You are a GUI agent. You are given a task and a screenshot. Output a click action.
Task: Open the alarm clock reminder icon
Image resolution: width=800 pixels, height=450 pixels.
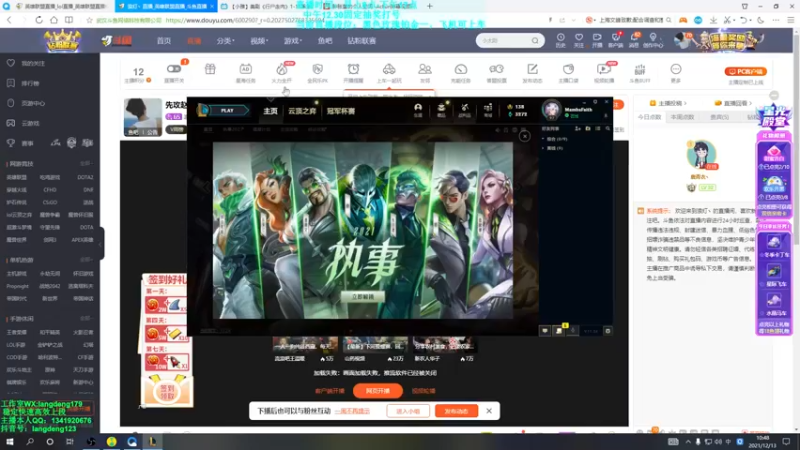point(353,69)
